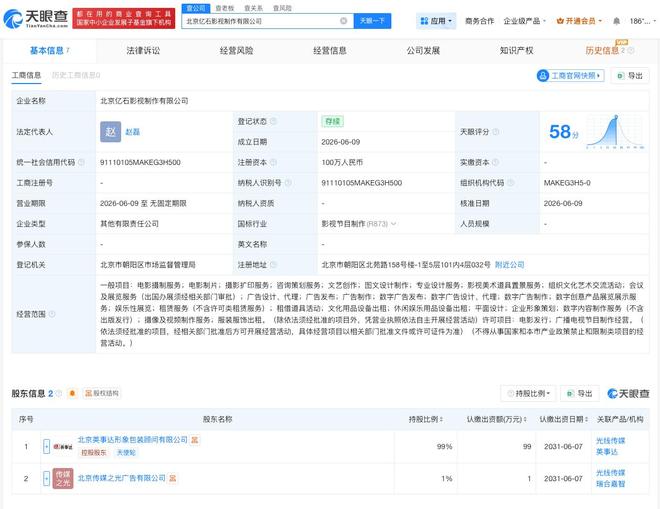Click the 附近公司 link
The image size is (660, 509).
[509, 265]
